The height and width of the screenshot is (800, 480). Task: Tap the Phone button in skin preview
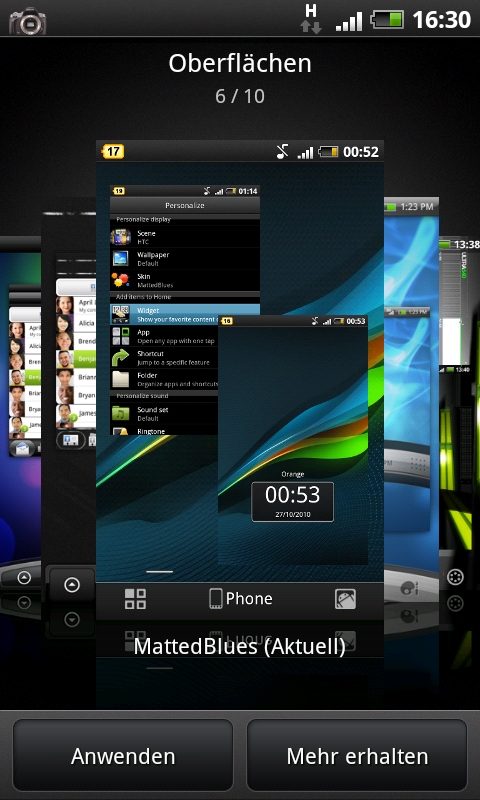241,598
